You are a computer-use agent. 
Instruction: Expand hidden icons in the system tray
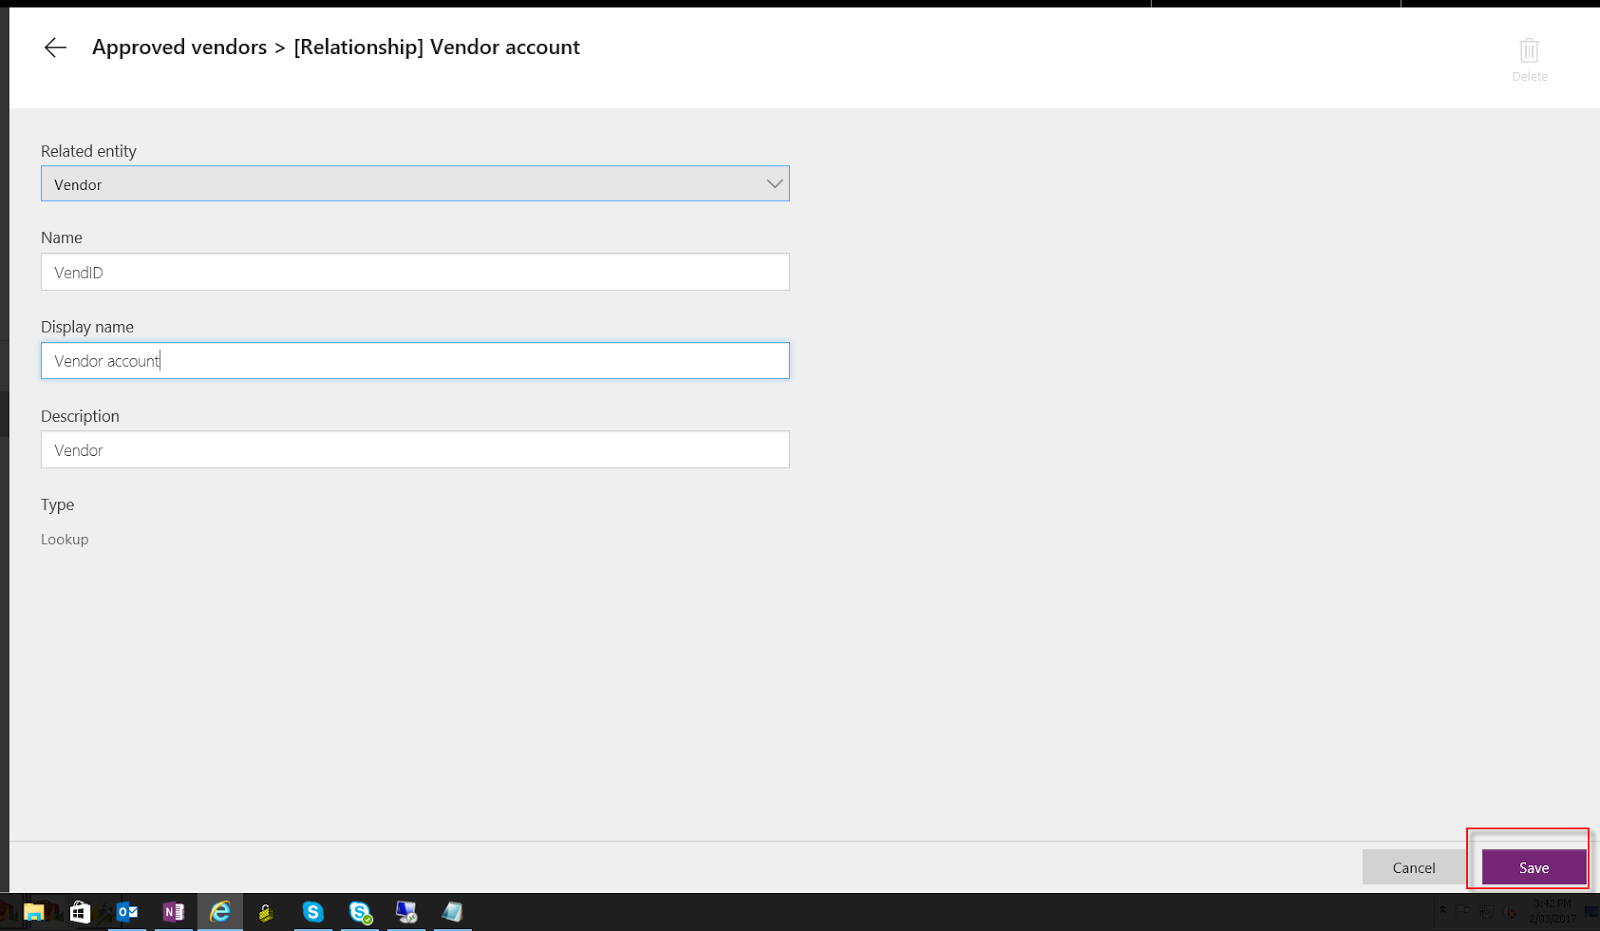(x=1442, y=910)
